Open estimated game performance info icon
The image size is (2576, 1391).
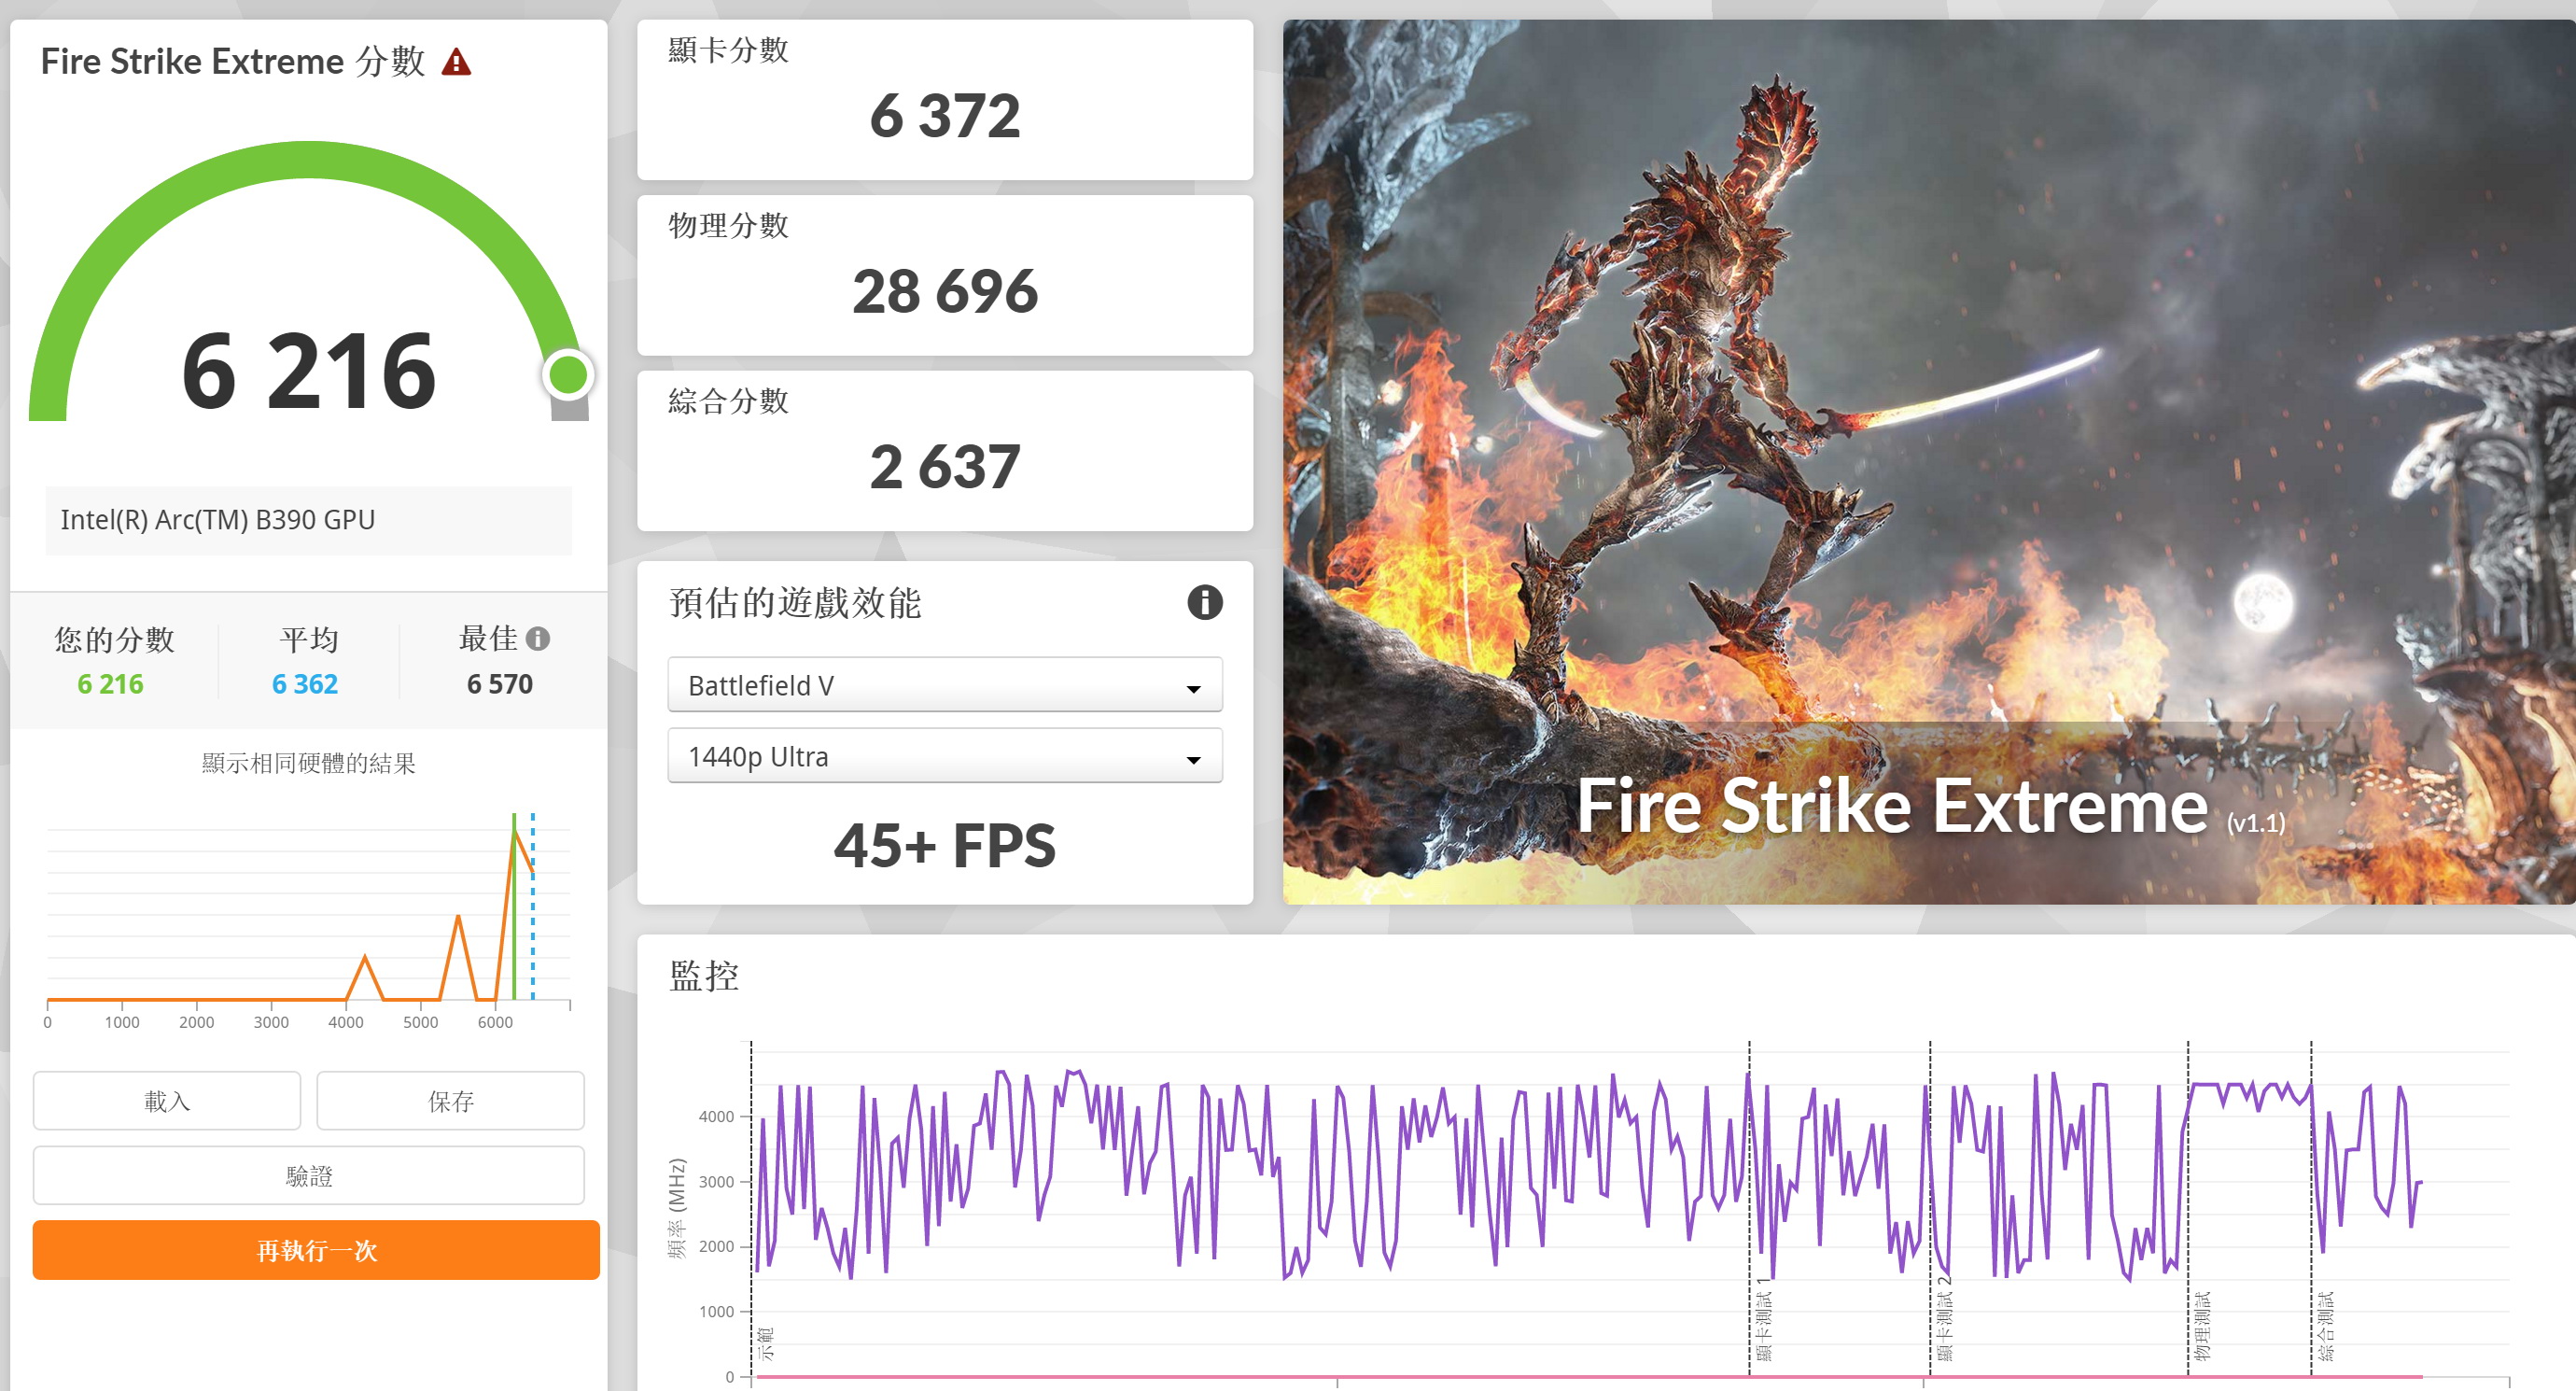click(x=1204, y=603)
